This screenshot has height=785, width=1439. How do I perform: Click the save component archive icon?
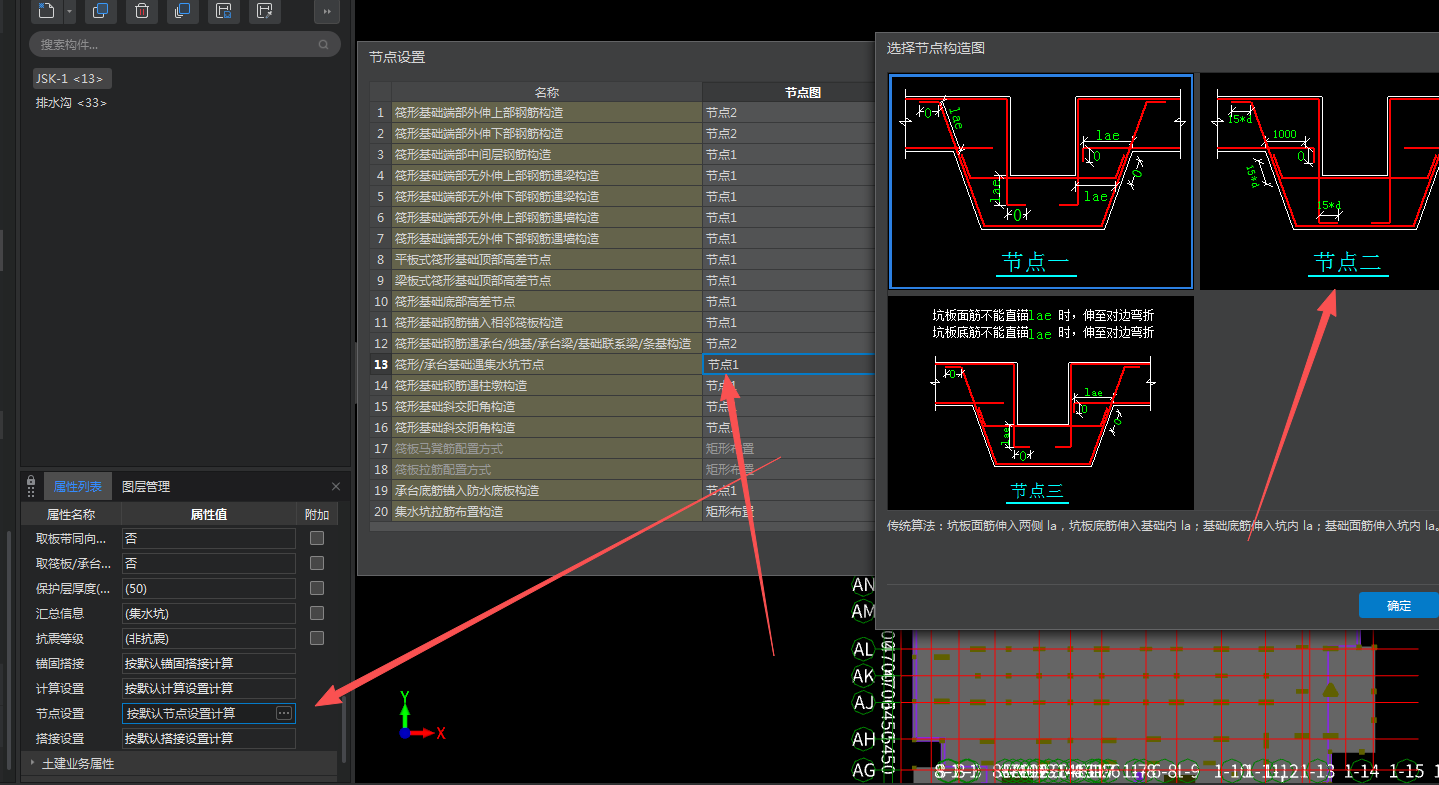click(224, 11)
